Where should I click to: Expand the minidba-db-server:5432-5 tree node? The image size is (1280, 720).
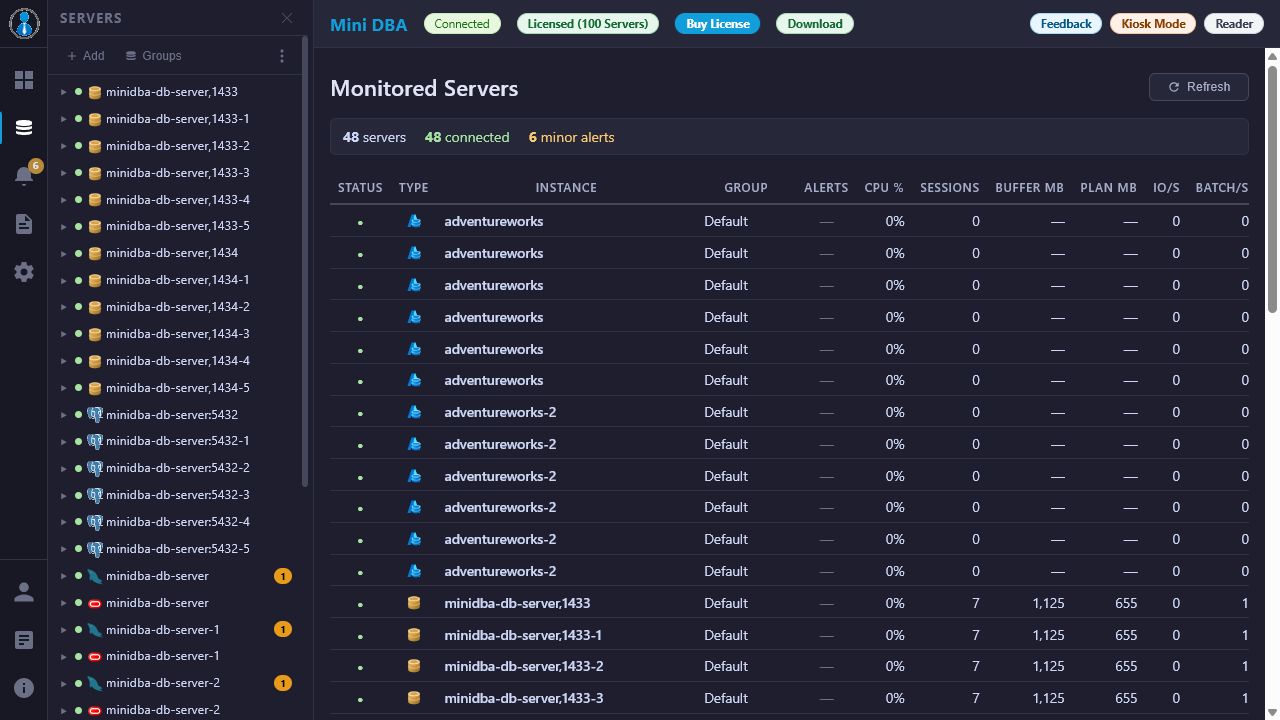tap(64, 549)
